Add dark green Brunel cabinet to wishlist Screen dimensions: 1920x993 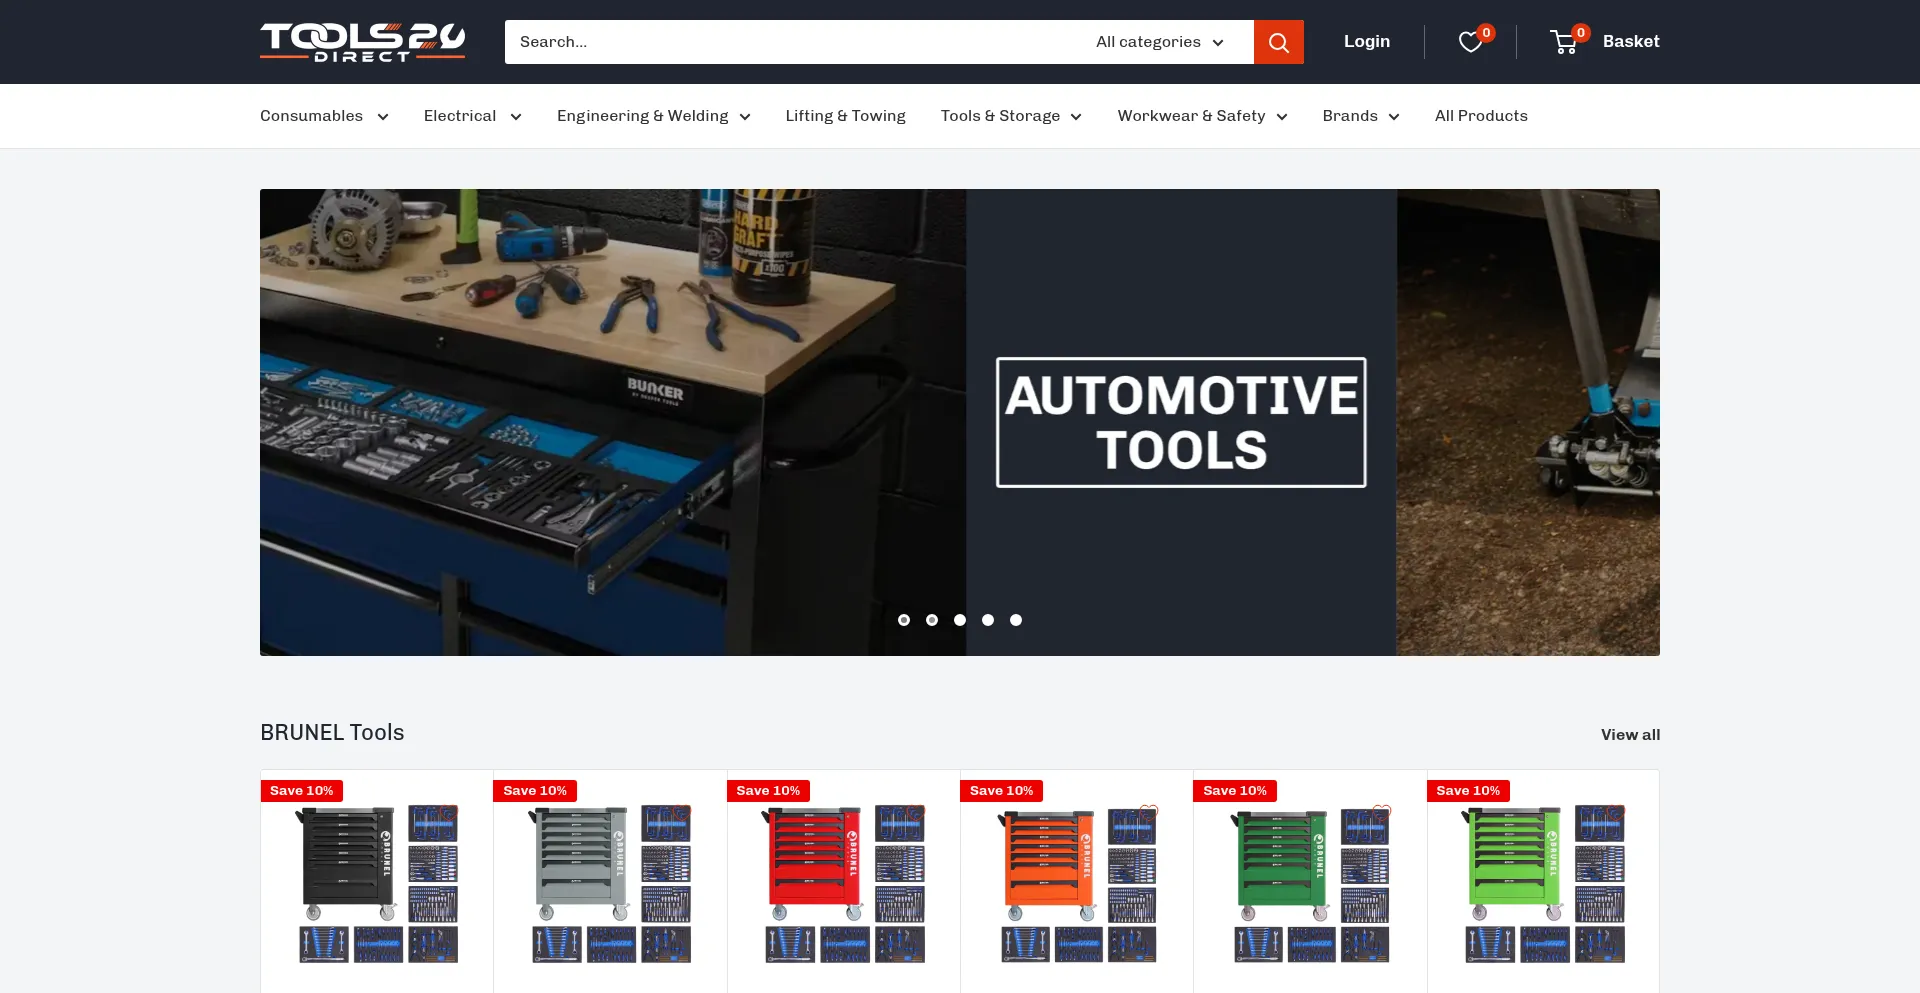pos(1382,812)
